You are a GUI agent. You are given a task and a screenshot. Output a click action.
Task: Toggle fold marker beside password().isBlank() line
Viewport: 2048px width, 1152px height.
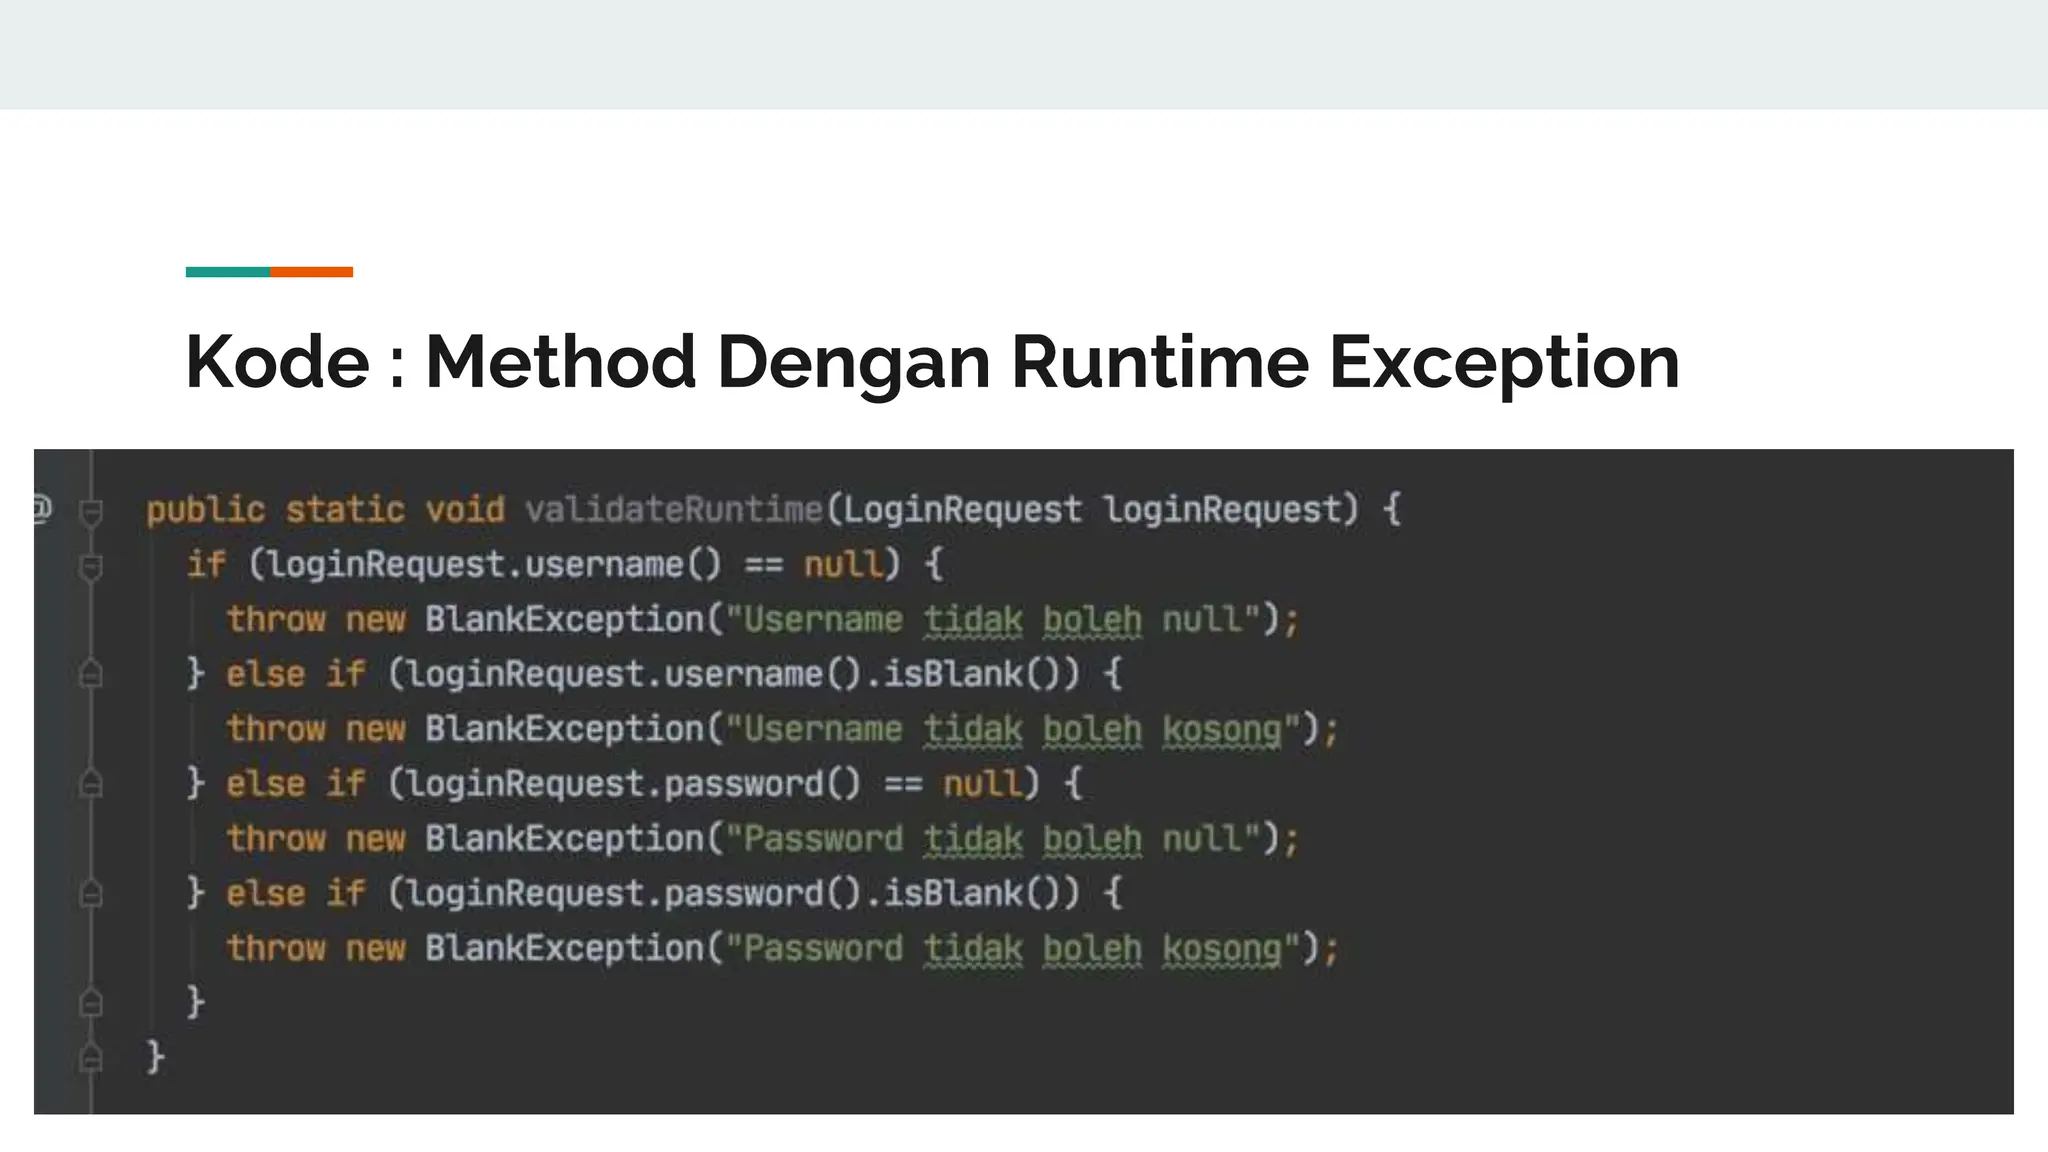tap(91, 892)
